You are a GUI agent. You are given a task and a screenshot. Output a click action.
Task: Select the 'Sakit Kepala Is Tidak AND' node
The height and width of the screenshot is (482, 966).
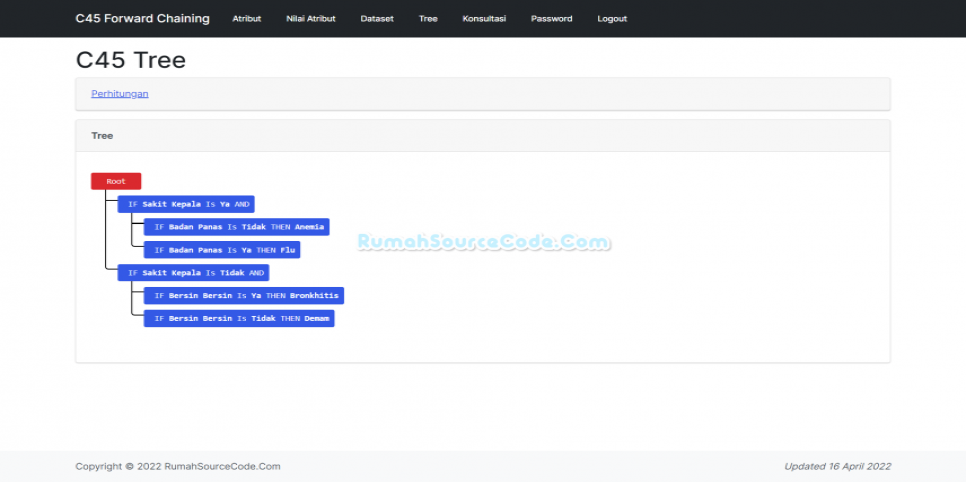(x=193, y=272)
